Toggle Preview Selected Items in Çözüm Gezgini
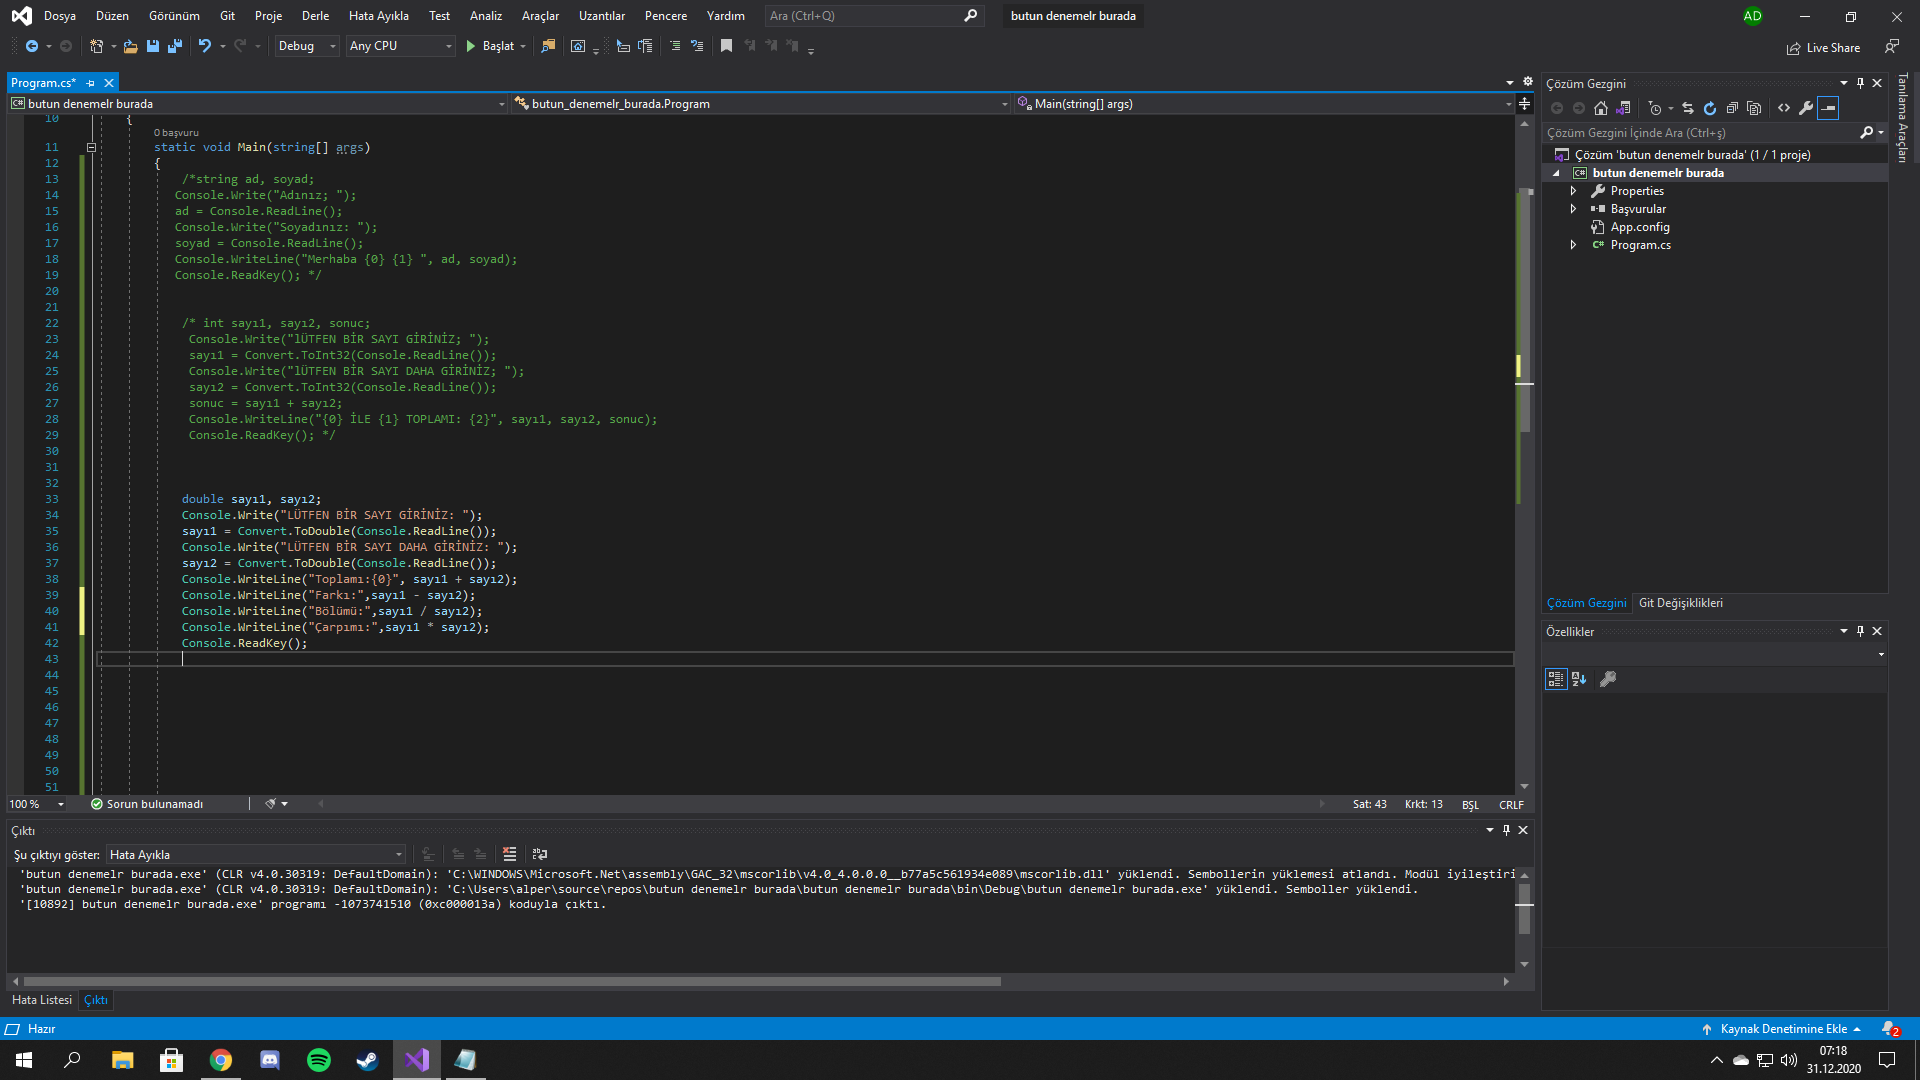This screenshot has height=1080, width=1920. point(1828,108)
